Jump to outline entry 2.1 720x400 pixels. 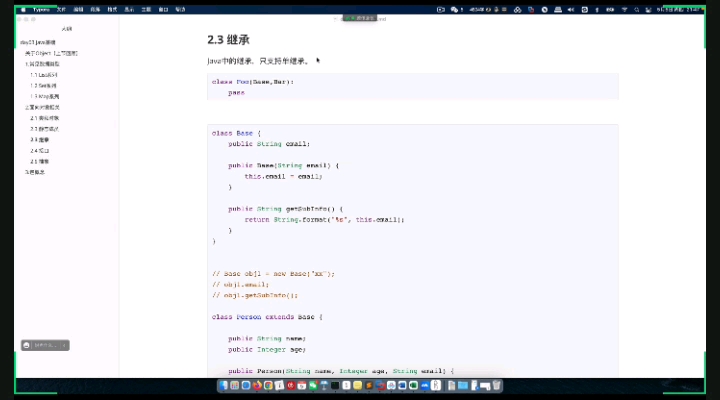click(x=45, y=118)
